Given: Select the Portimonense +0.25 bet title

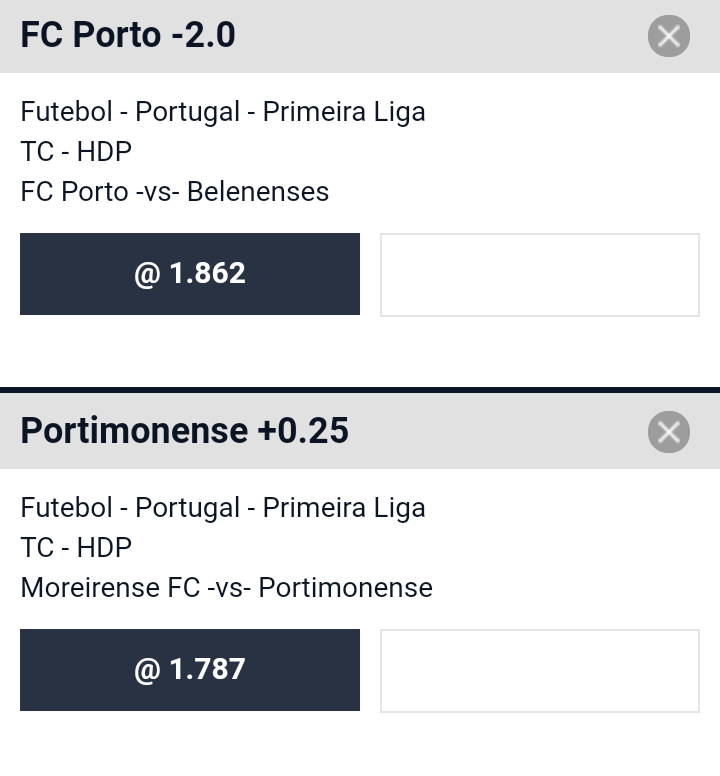Looking at the screenshot, I should [185, 431].
